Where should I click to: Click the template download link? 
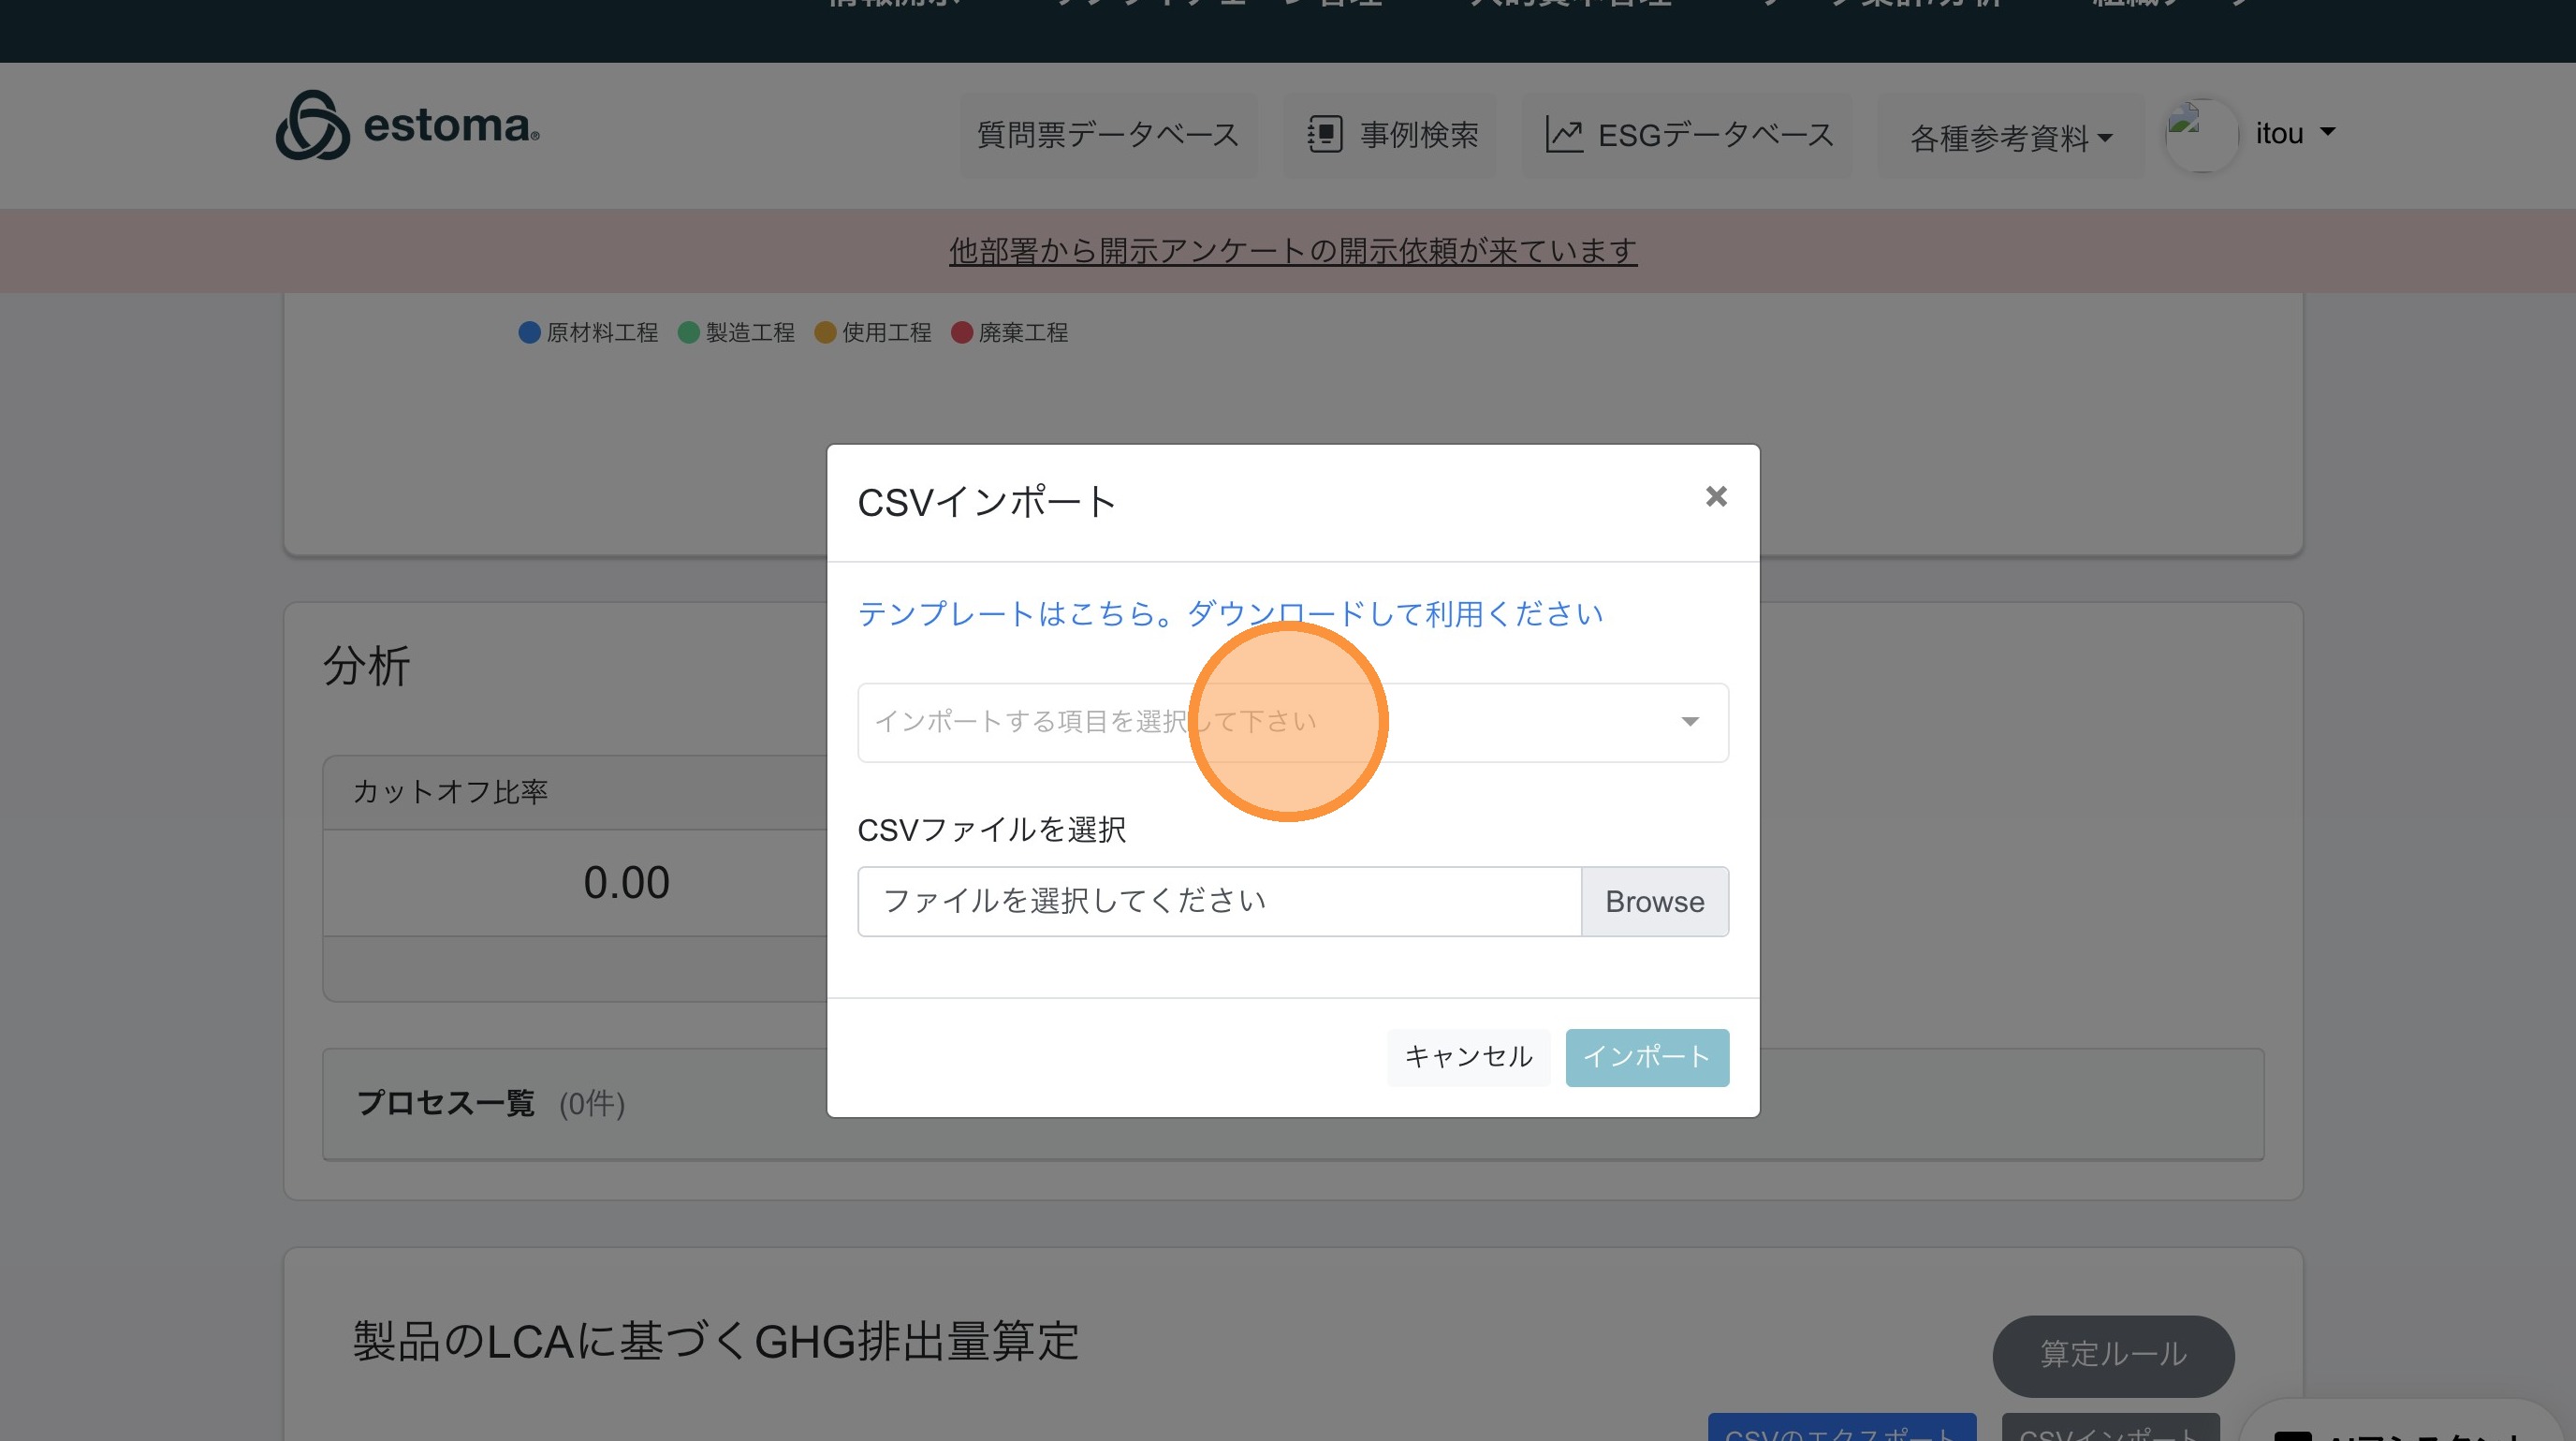pyautogui.click(x=1230, y=613)
